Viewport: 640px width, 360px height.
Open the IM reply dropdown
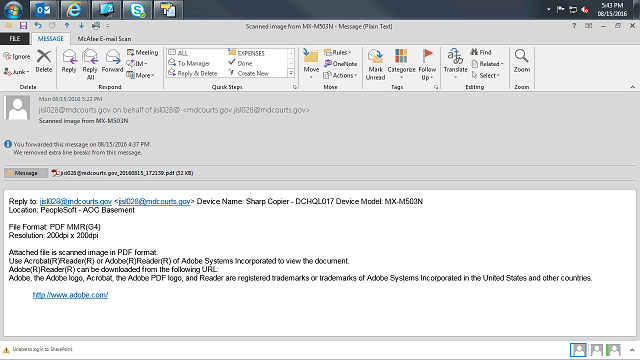coord(137,64)
